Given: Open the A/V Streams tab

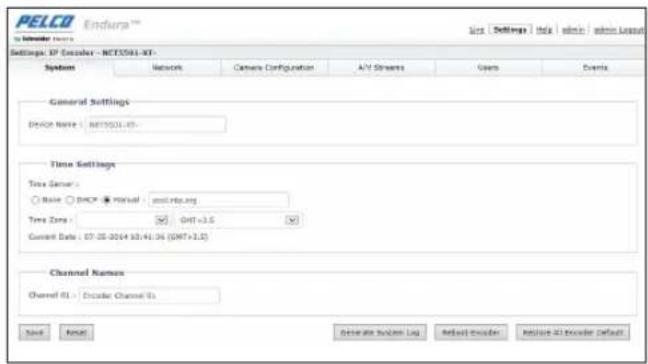Looking at the screenshot, I should click(x=381, y=68).
